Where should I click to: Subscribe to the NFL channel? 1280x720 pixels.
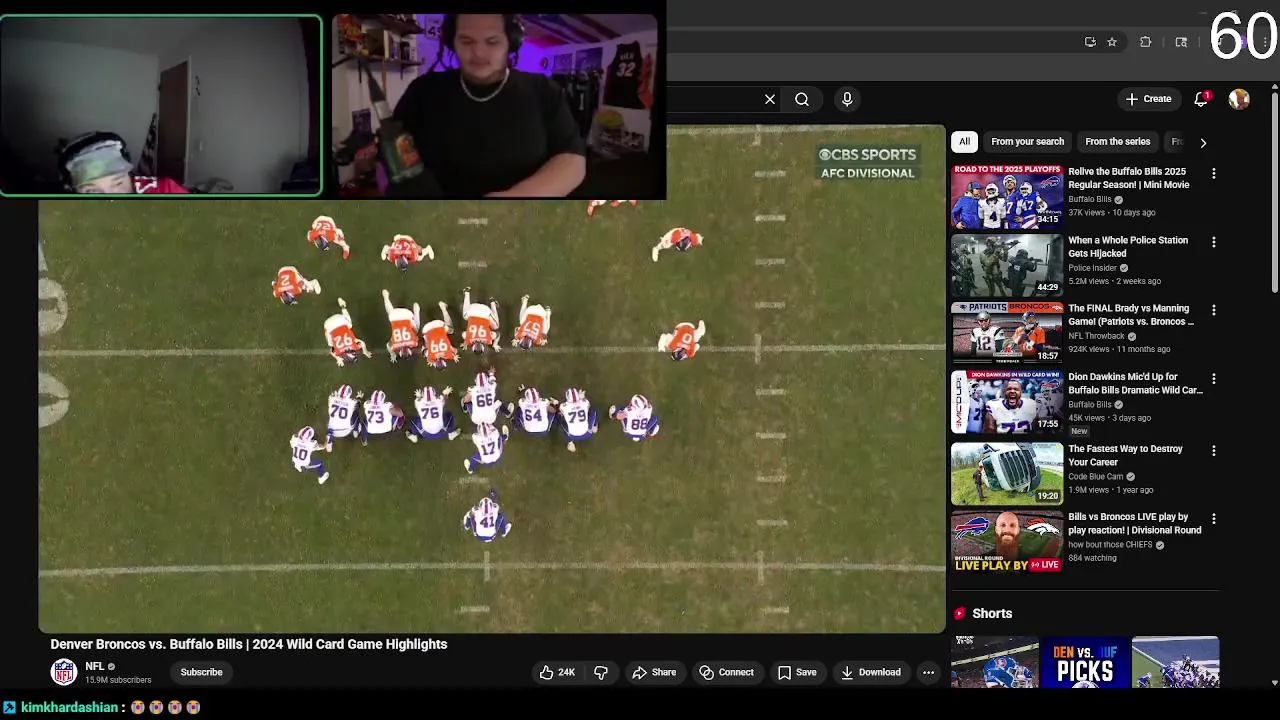pyautogui.click(x=201, y=672)
